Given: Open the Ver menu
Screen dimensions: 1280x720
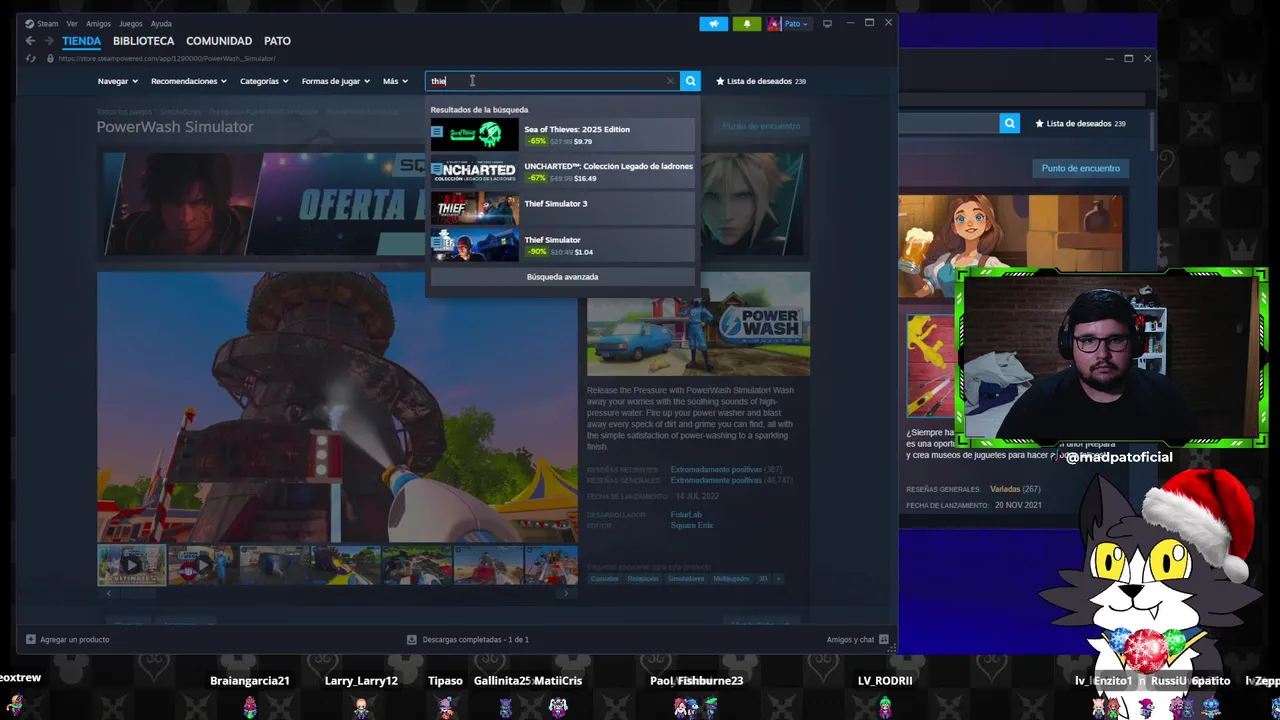Looking at the screenshot, I should click(x=72, y=24).
